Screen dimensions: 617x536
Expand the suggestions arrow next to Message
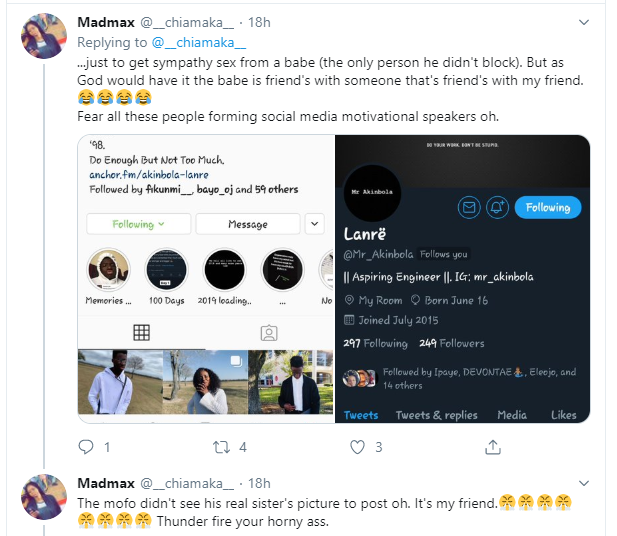[x=315, y=224]
